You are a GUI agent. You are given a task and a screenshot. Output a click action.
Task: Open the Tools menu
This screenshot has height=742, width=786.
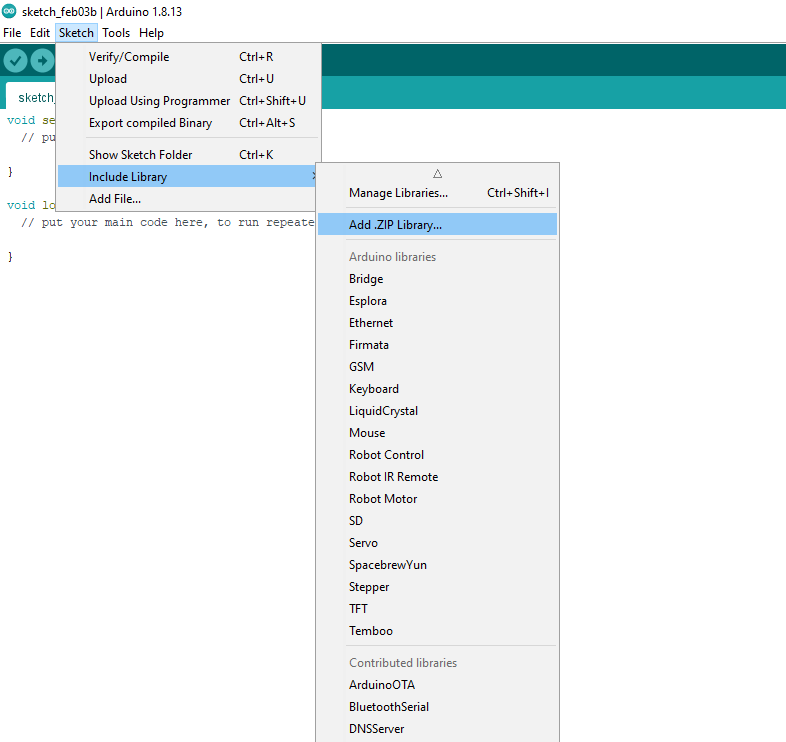116,33
